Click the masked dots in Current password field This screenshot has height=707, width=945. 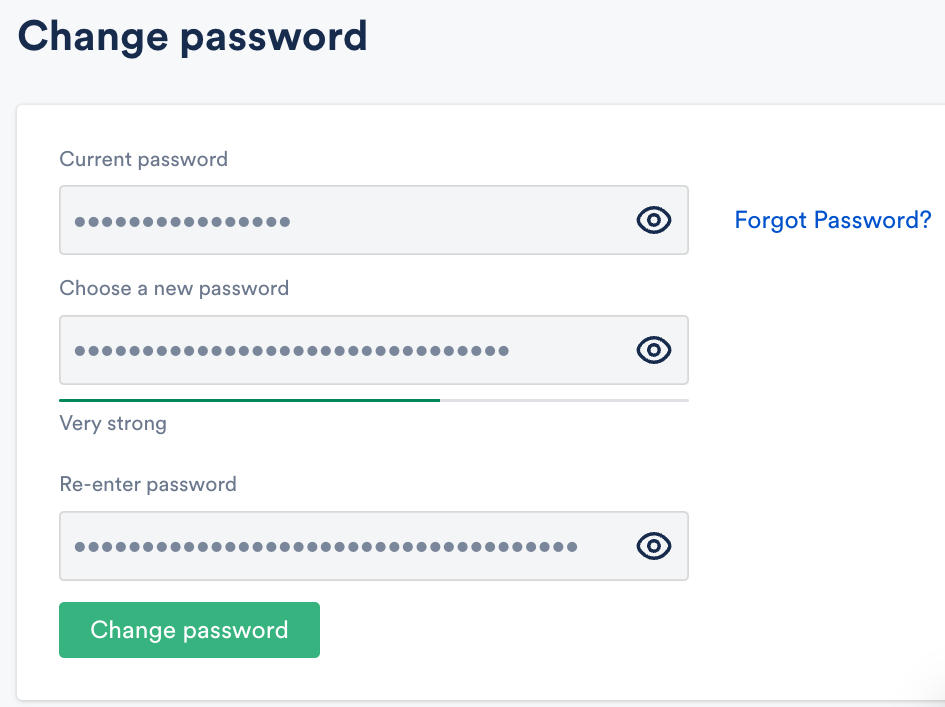(182, 221)
